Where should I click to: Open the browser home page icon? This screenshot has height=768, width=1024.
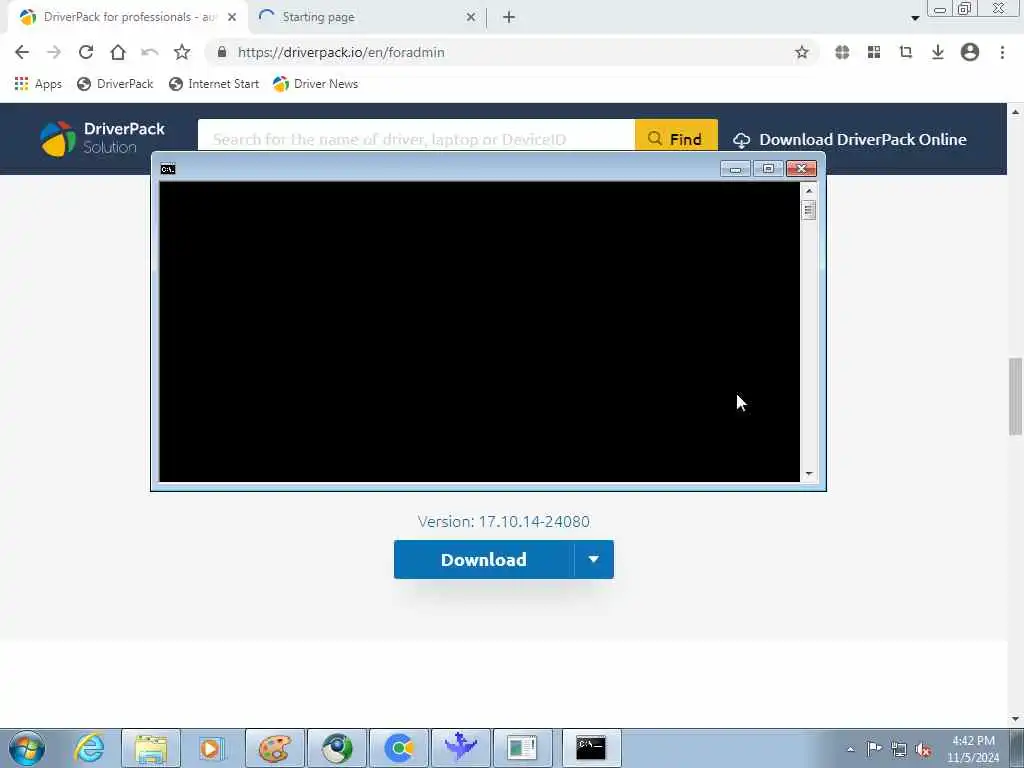pos(118,52)
